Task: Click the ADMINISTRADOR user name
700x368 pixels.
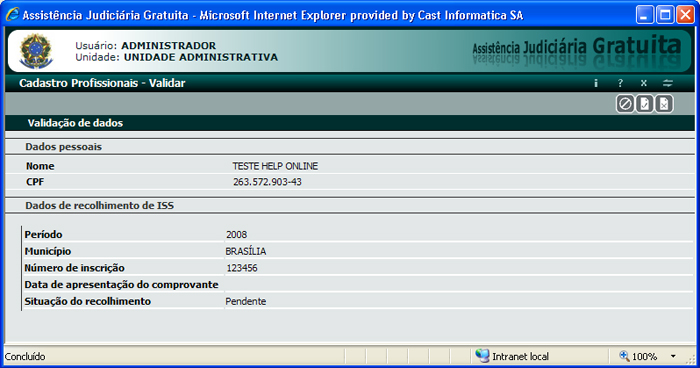Action: [168, 46]
